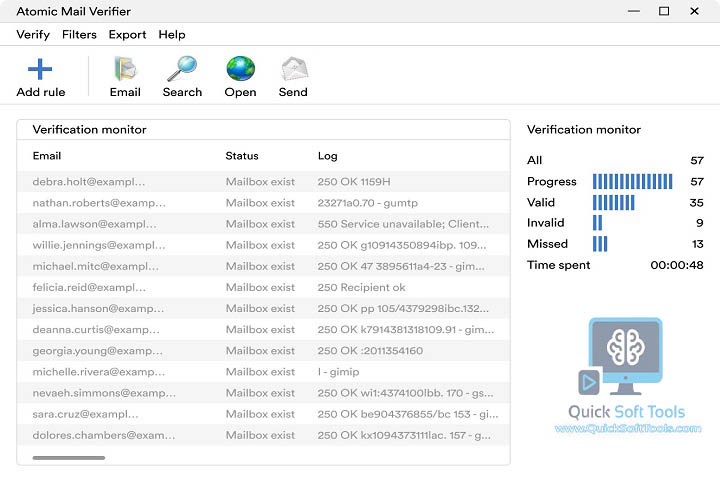Viewport: 720px width, 480px height.
Task: Select the michael.mitc@exampl... row
Action: point(264,266)
